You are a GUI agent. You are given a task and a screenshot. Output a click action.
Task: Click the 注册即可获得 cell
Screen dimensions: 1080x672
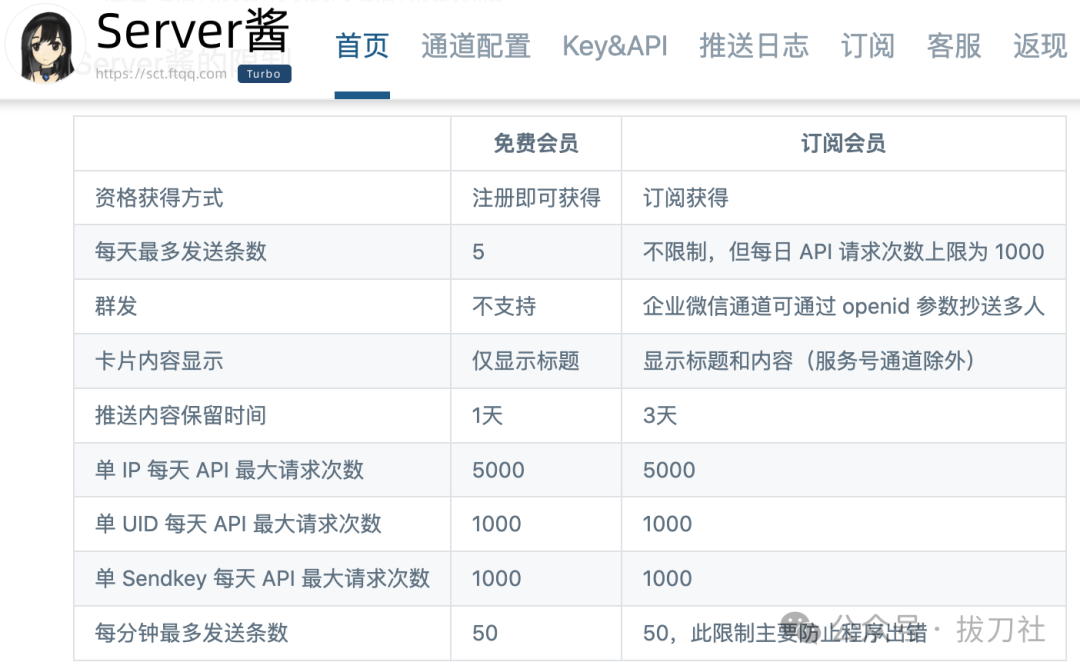click(536, 198)
